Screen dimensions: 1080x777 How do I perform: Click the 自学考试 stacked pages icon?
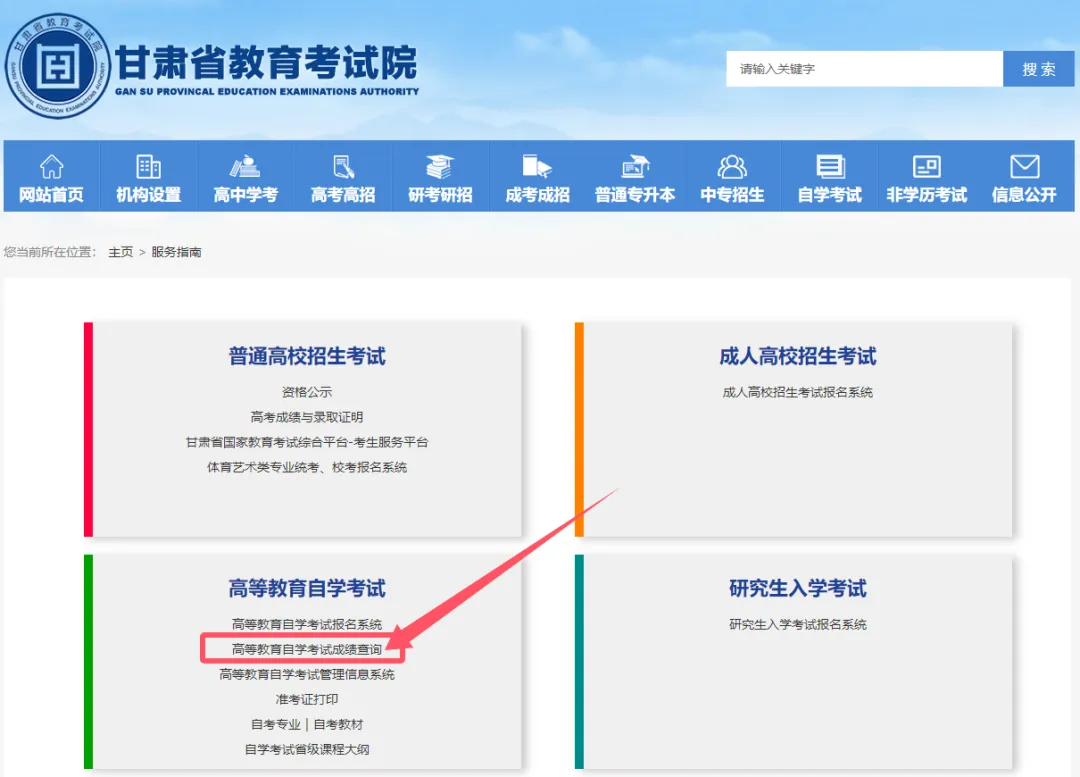(829, 166)
